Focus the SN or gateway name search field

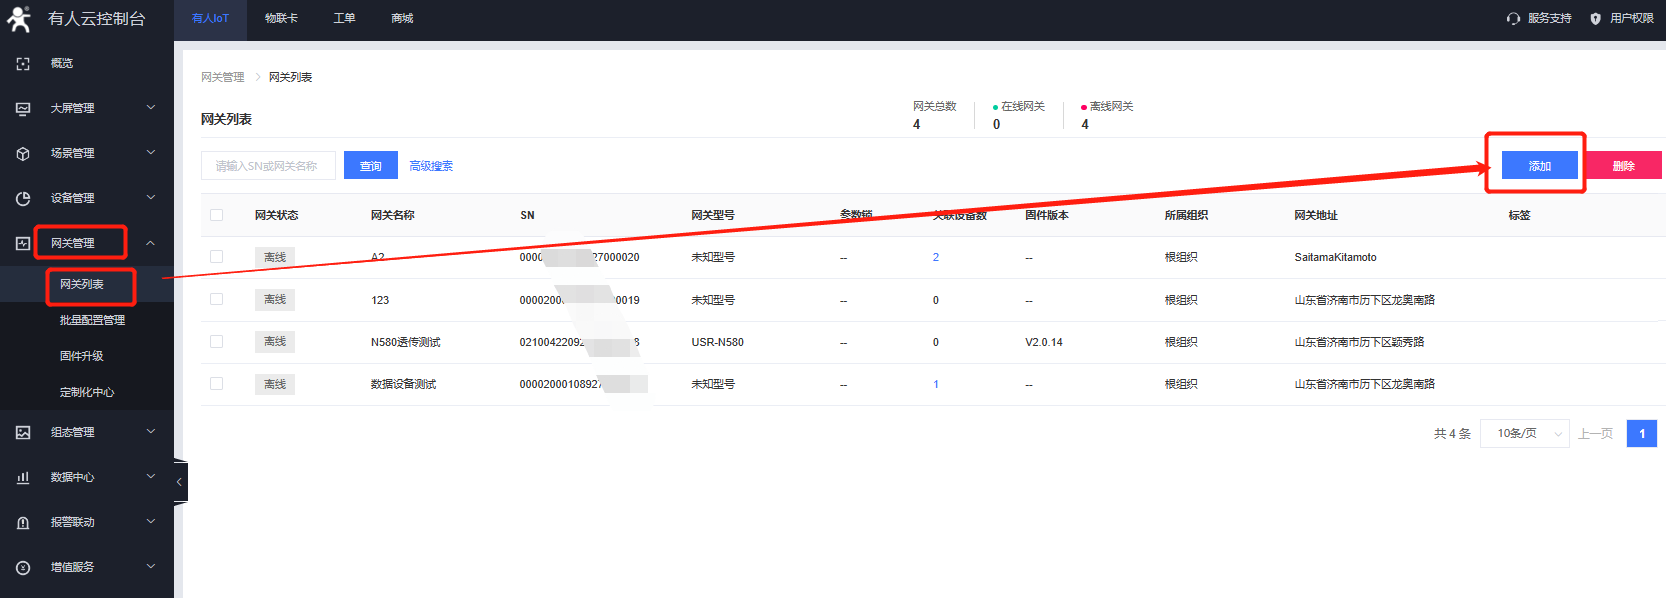(x=268, y=166)
